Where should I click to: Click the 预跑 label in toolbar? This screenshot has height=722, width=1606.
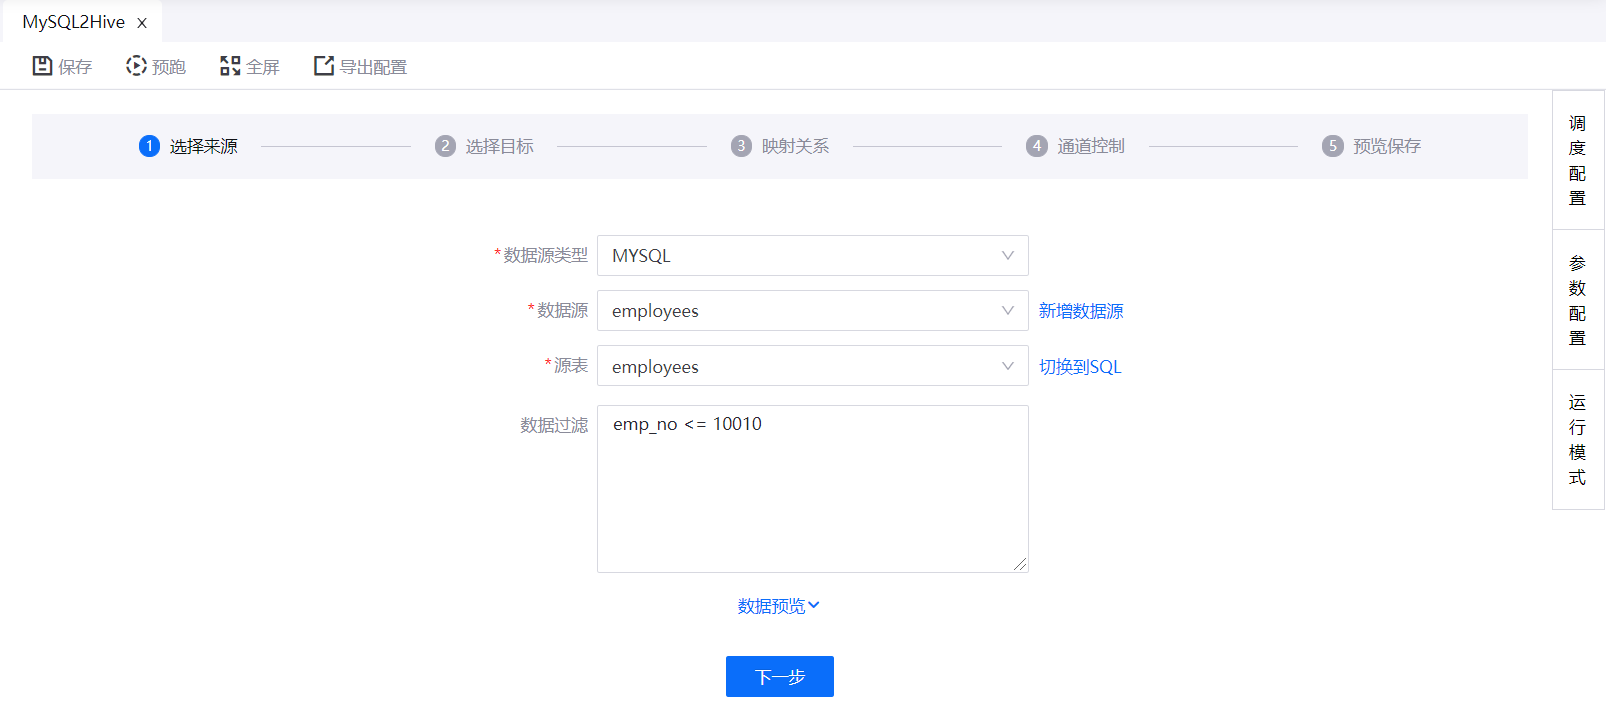(169, 67)
